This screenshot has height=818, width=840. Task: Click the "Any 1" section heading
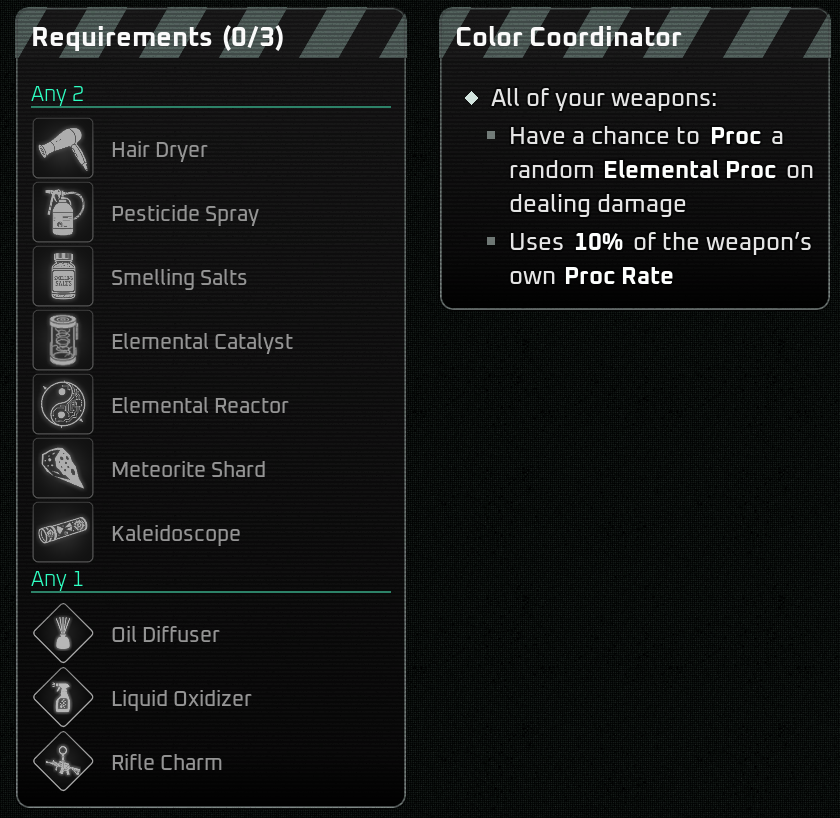point(57,579)
